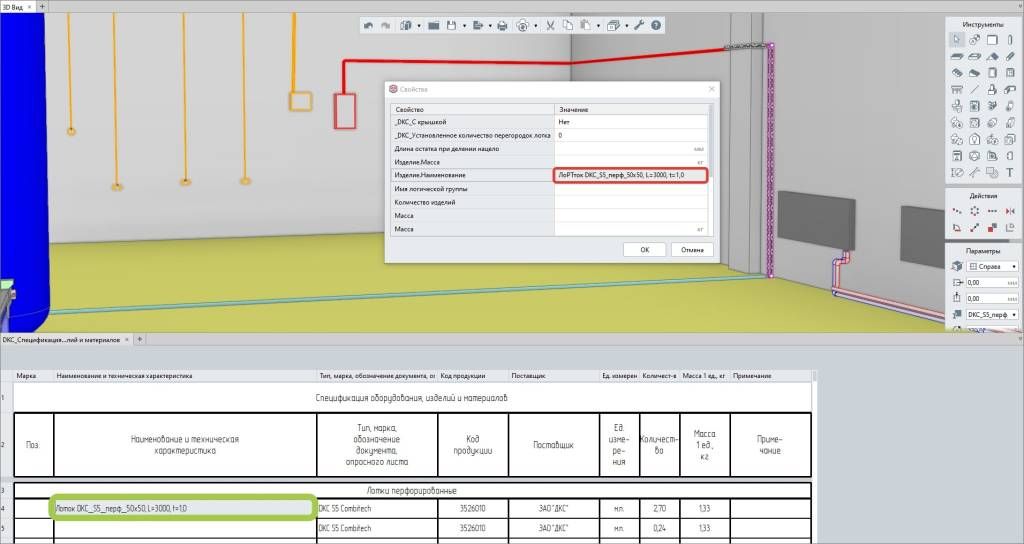
Task: Redo the action in the toolbar
Action: tap(385, 25)
